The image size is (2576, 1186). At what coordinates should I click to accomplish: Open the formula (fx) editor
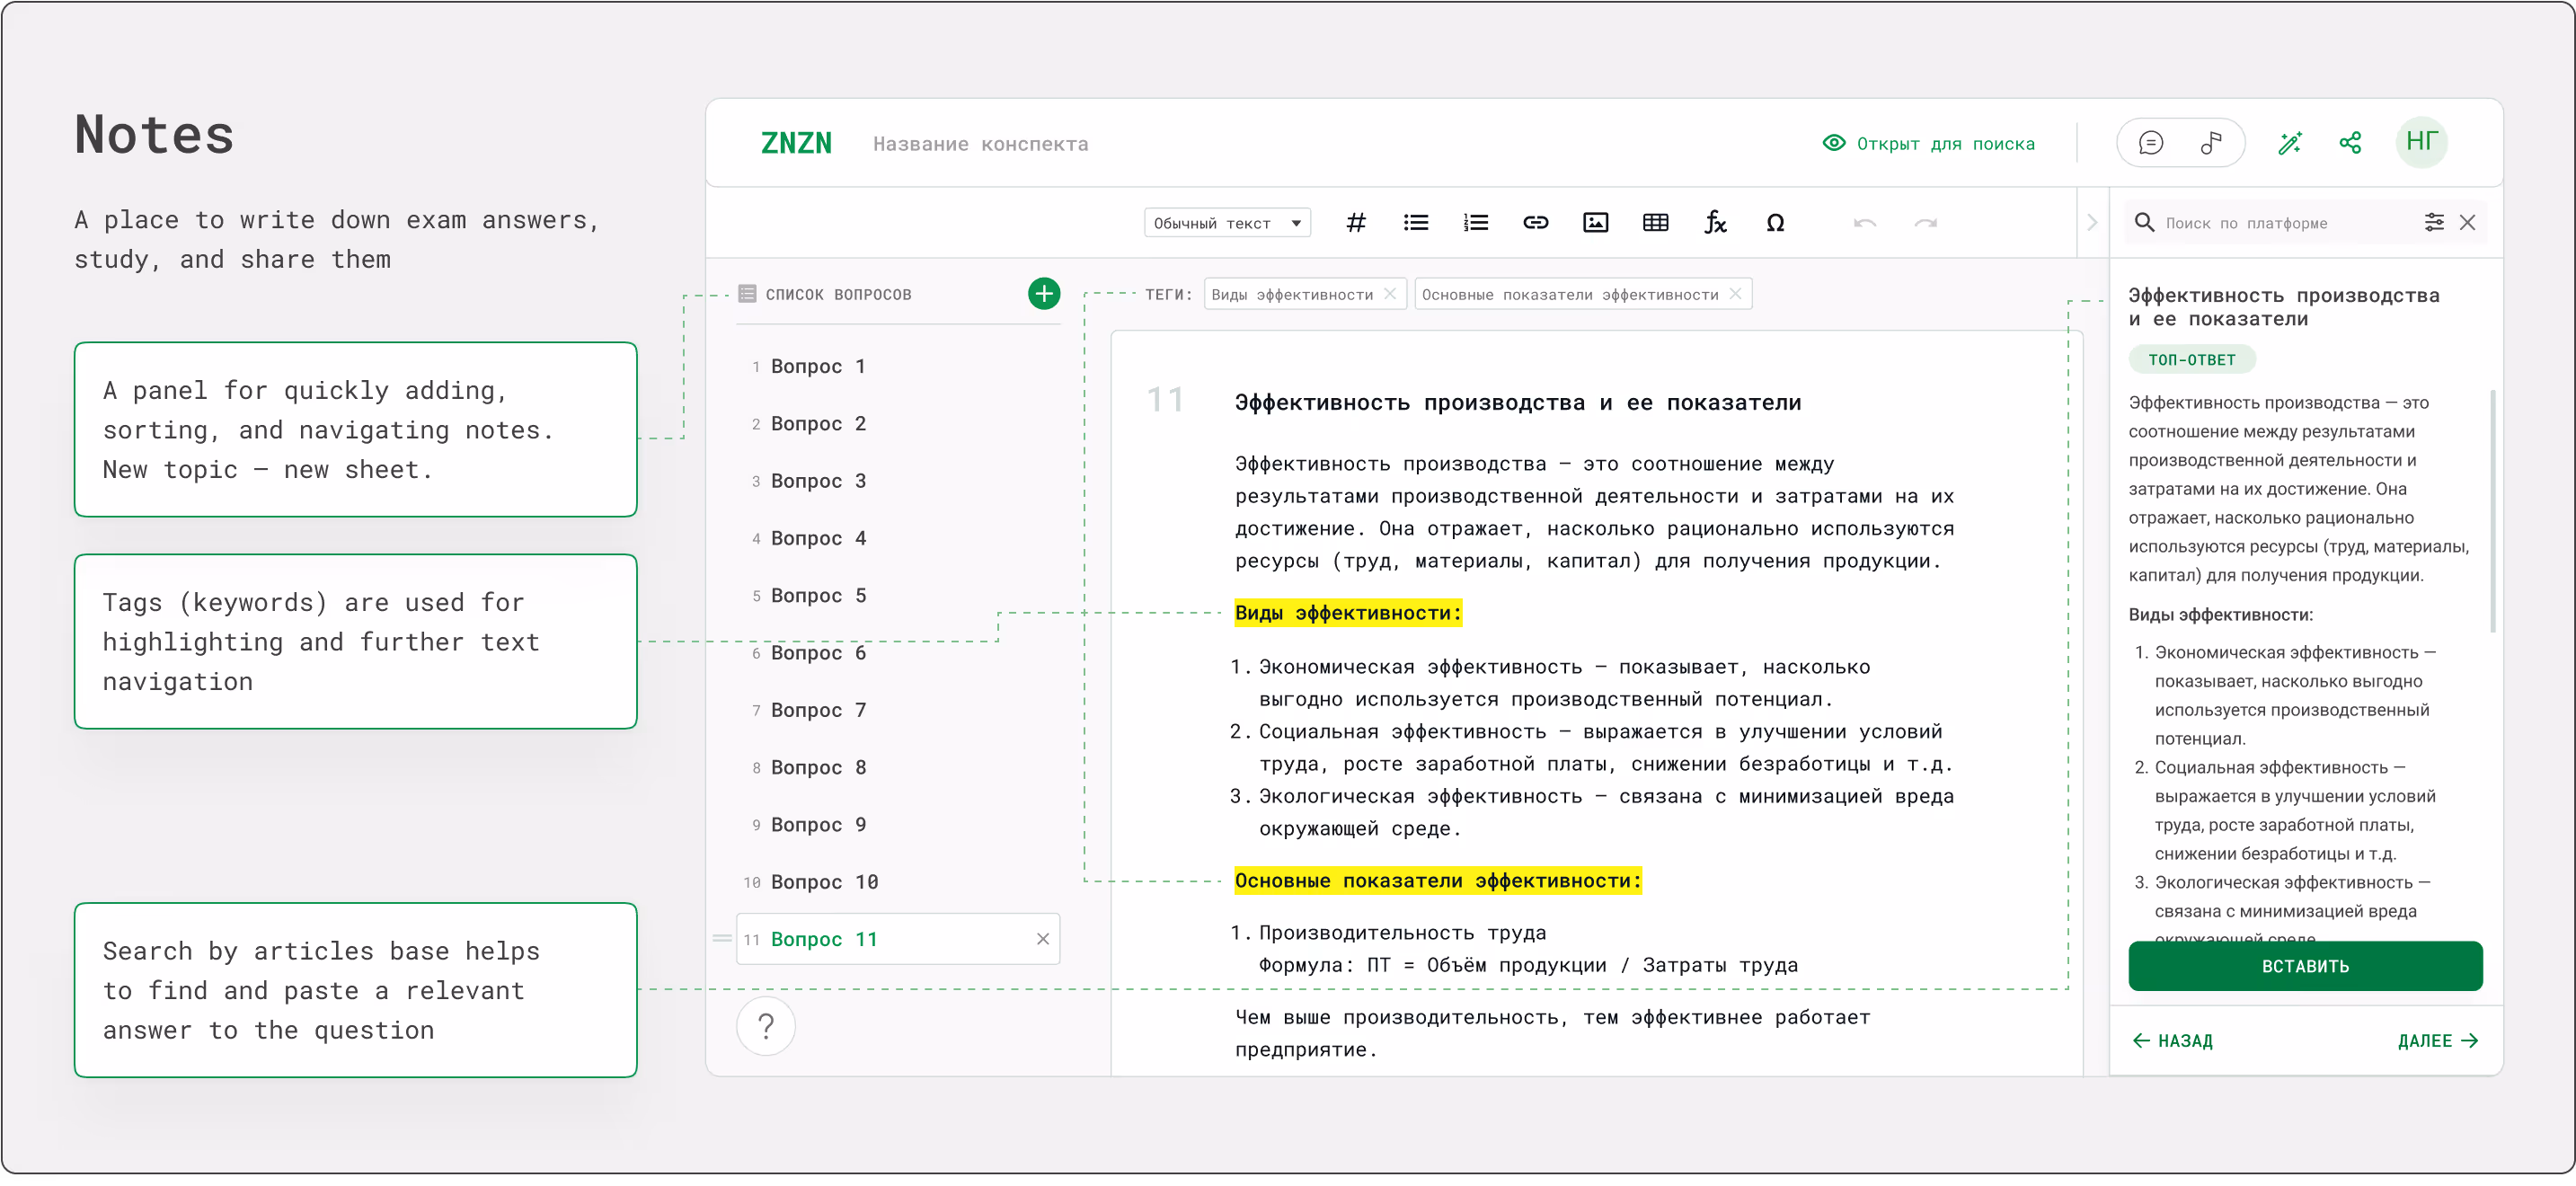(x=1715, y=223)
